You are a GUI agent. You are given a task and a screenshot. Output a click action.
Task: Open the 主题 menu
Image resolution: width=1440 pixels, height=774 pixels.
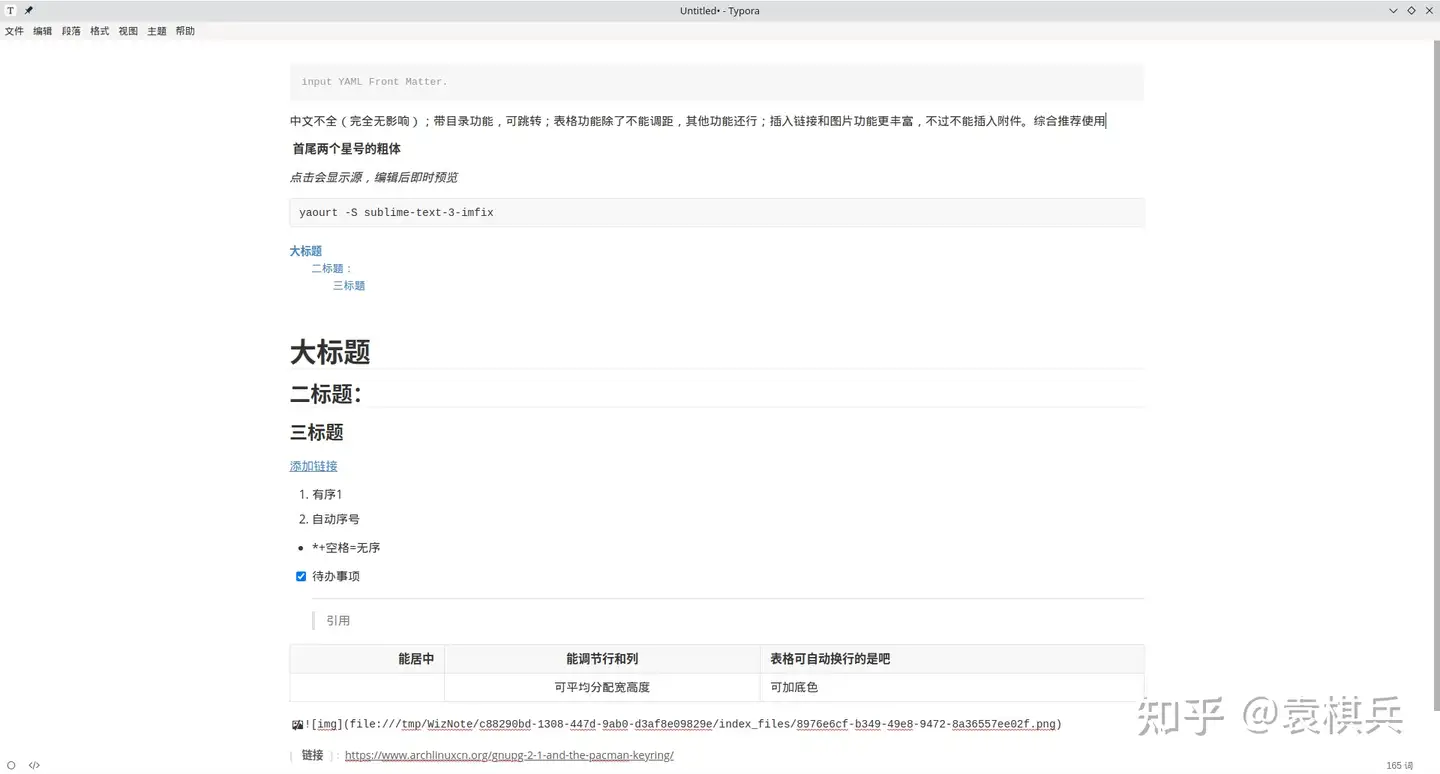(157, 31)
